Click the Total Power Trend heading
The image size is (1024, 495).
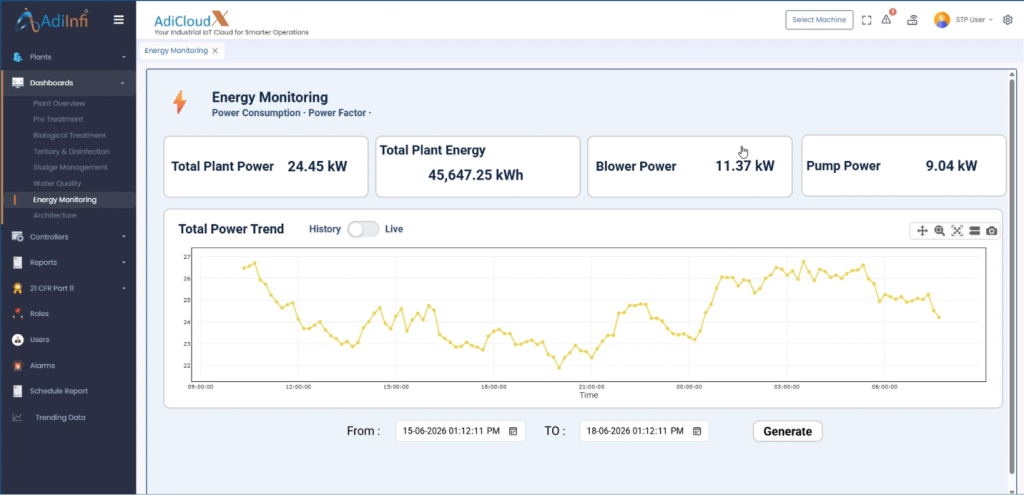(231, 229)
